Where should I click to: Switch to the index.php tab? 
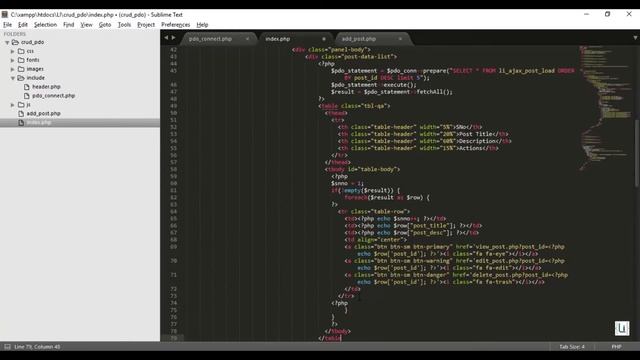[x=278, y=39]
